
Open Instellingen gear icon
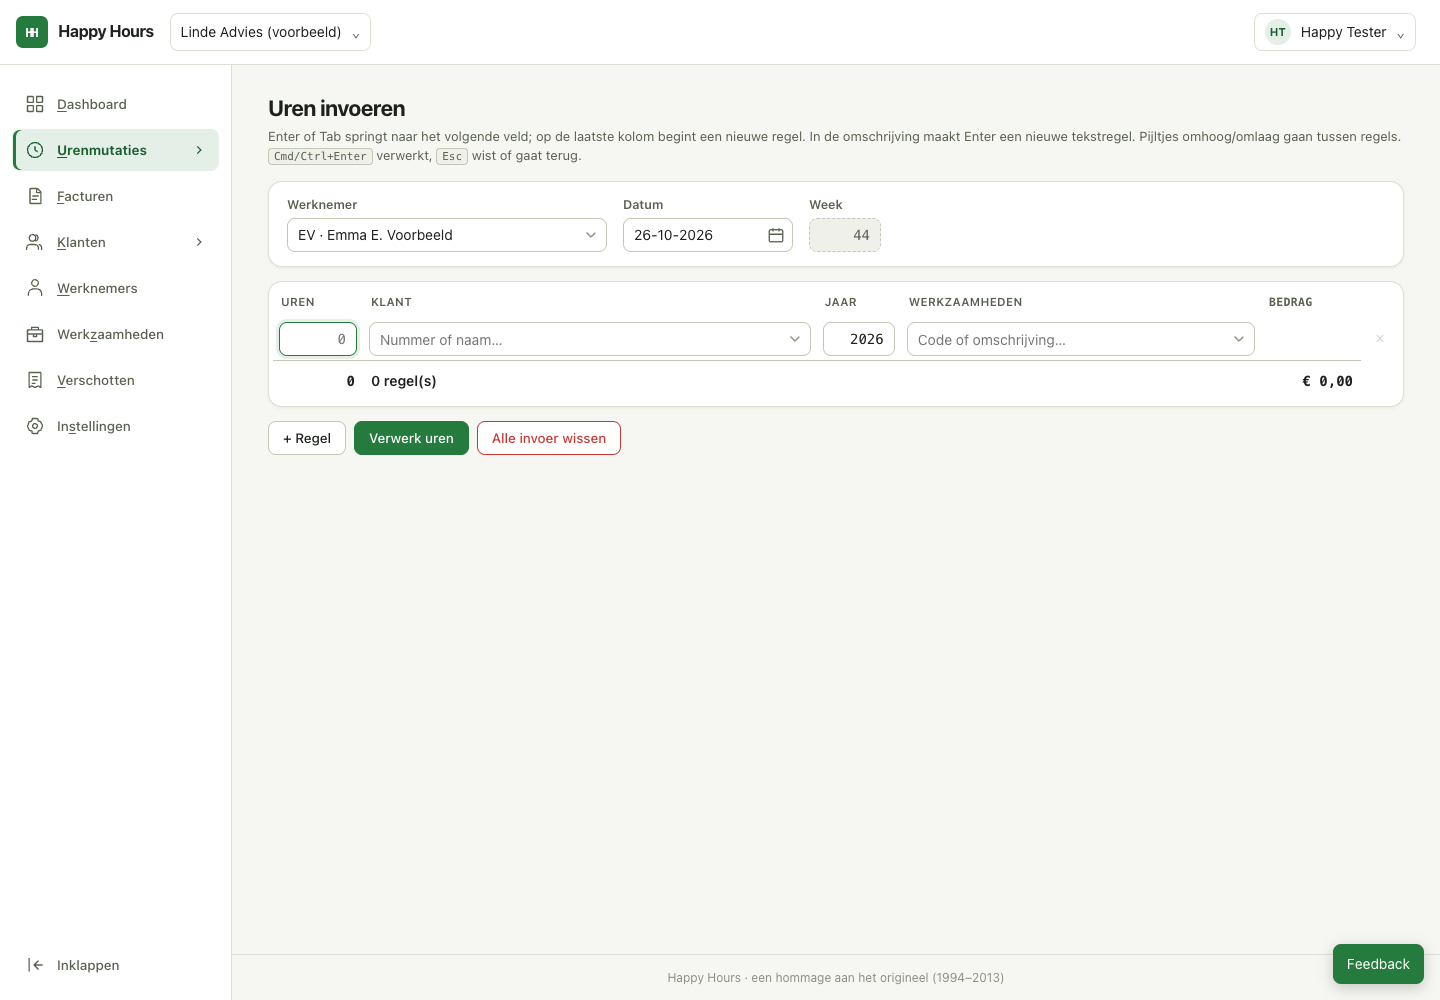(x=35, y=426)
